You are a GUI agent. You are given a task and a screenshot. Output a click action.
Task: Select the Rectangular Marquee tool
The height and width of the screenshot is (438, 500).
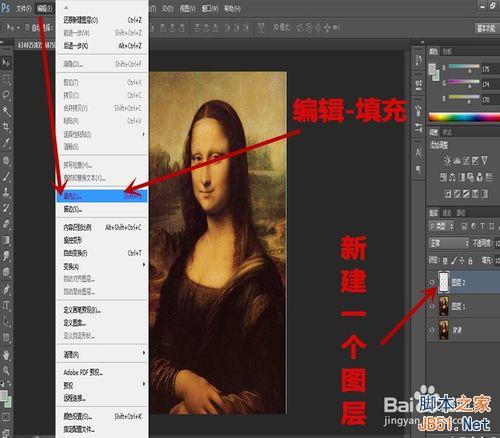pyautogui.click(x=6, y=79)
